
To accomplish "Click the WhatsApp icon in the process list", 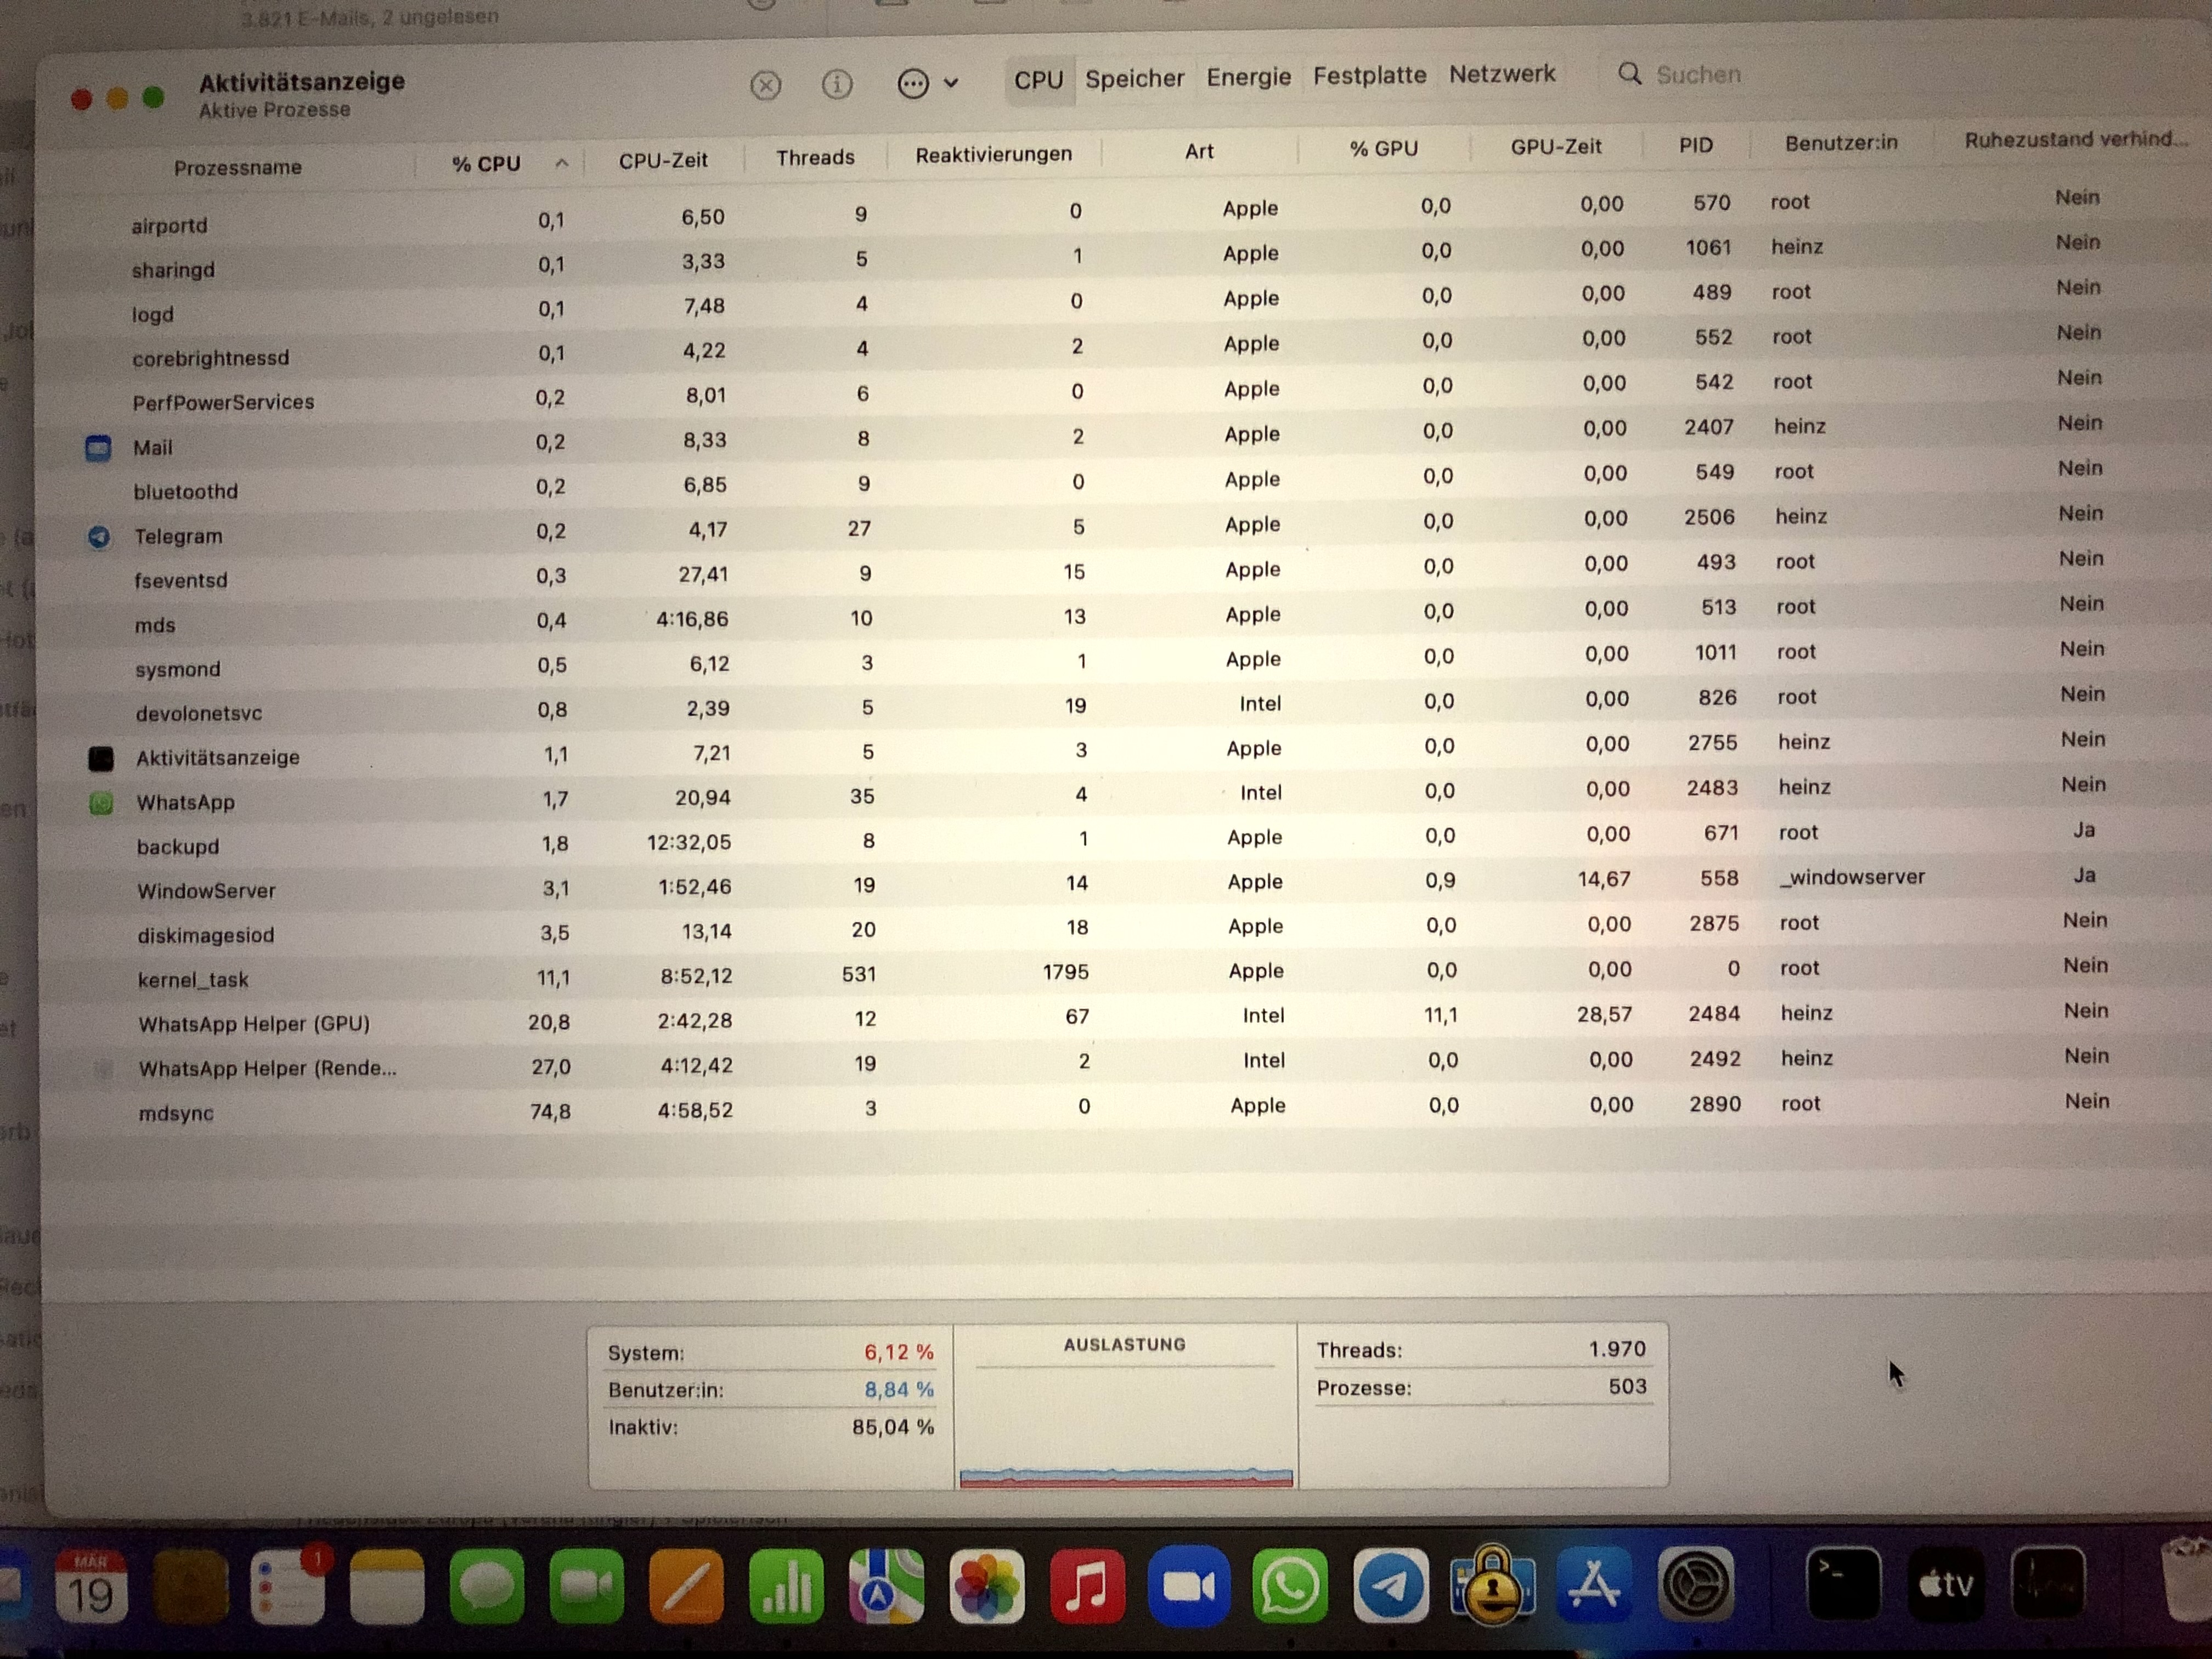I will [101, 803].
